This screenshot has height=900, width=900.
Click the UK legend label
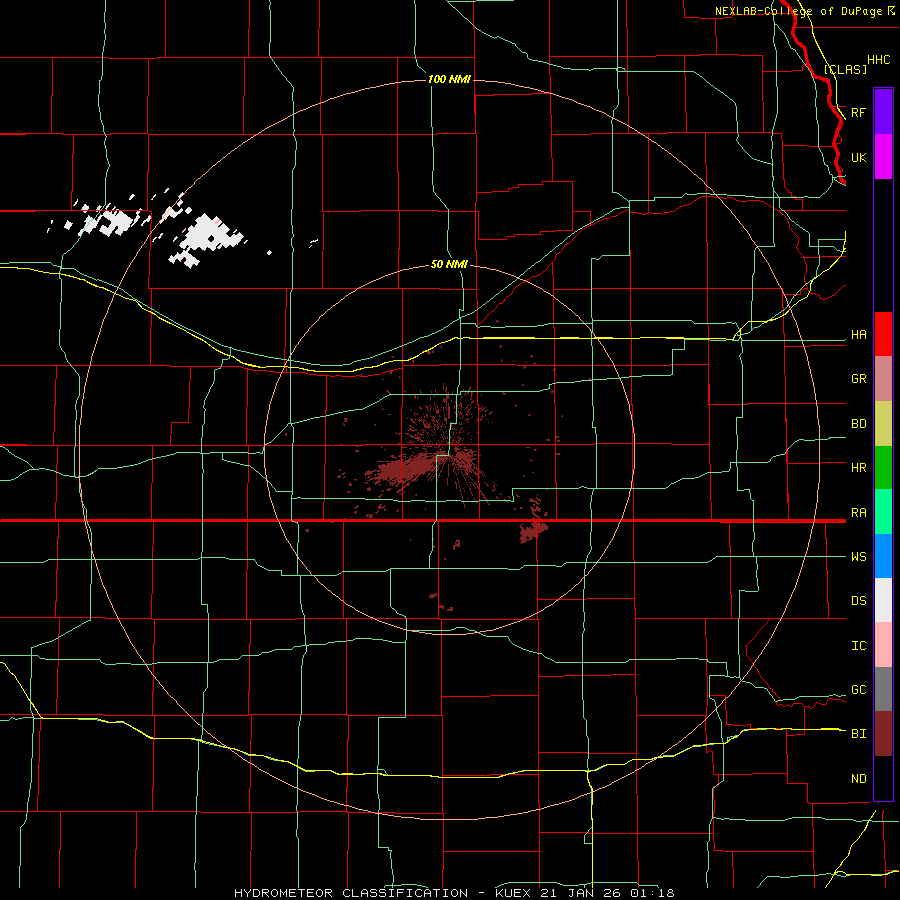858,157
